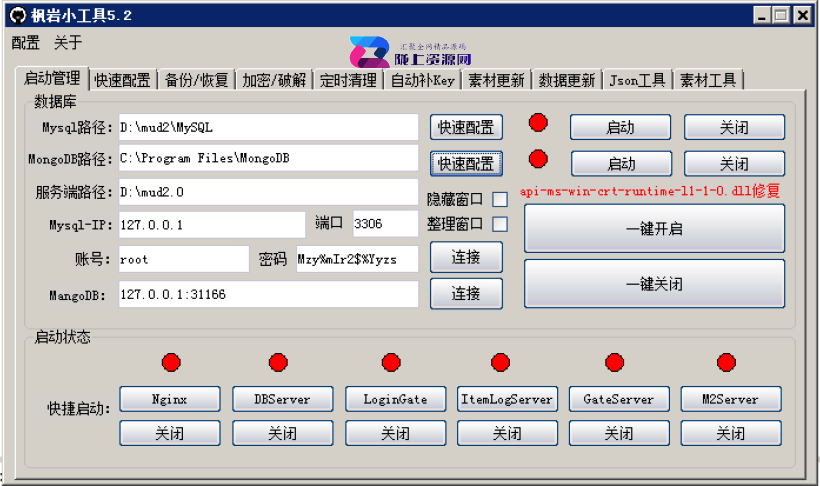Open the 配置 menu
Screen dimensions: 820x486
coord(26,43)
